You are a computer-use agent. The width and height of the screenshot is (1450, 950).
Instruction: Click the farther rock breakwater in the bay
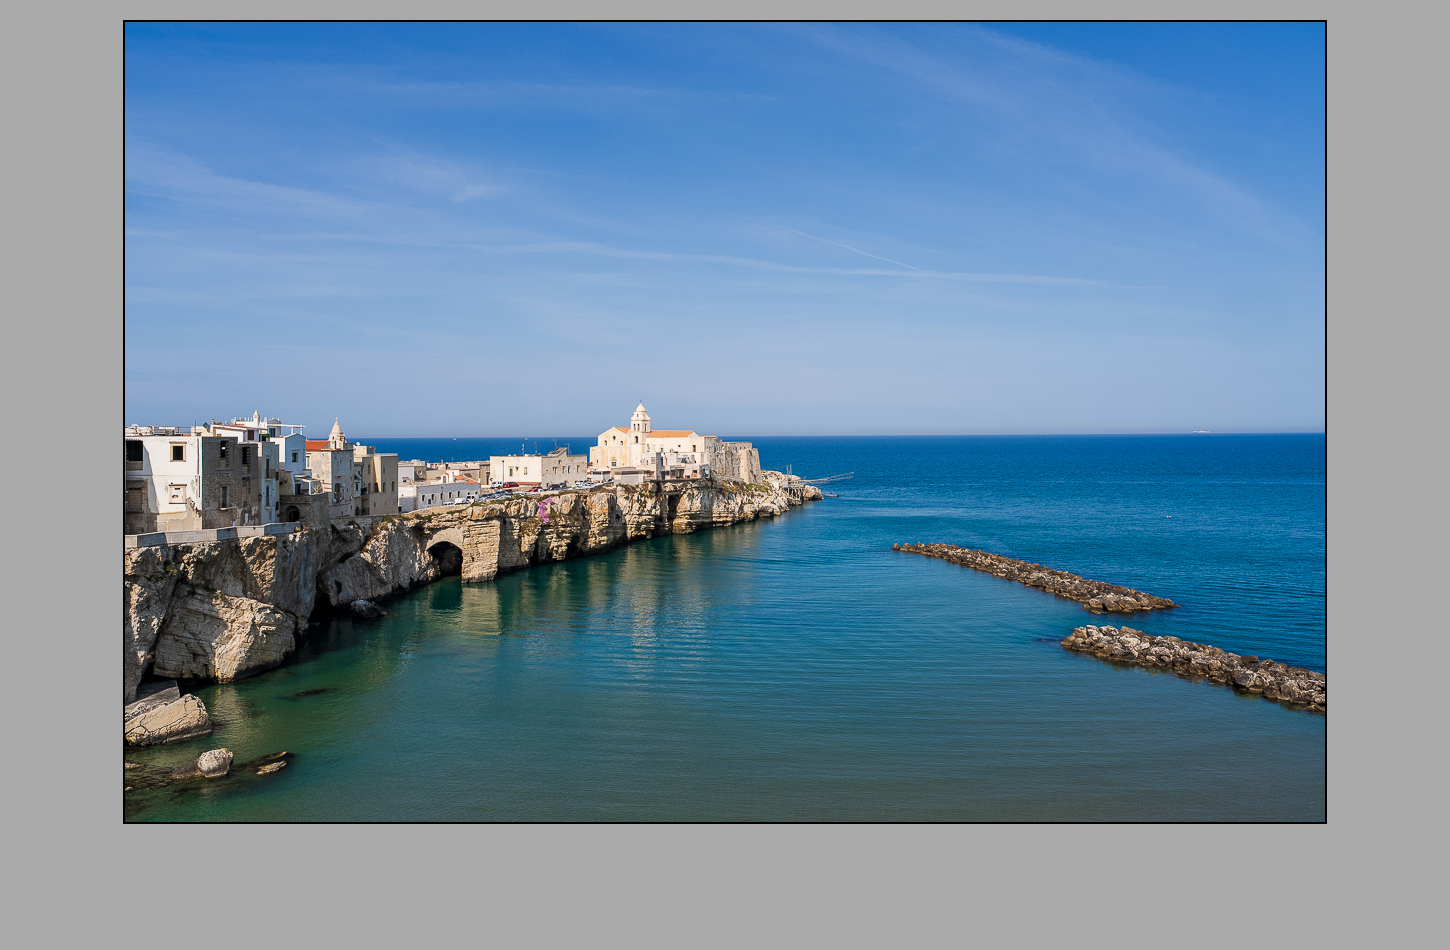coord(1035,576)
